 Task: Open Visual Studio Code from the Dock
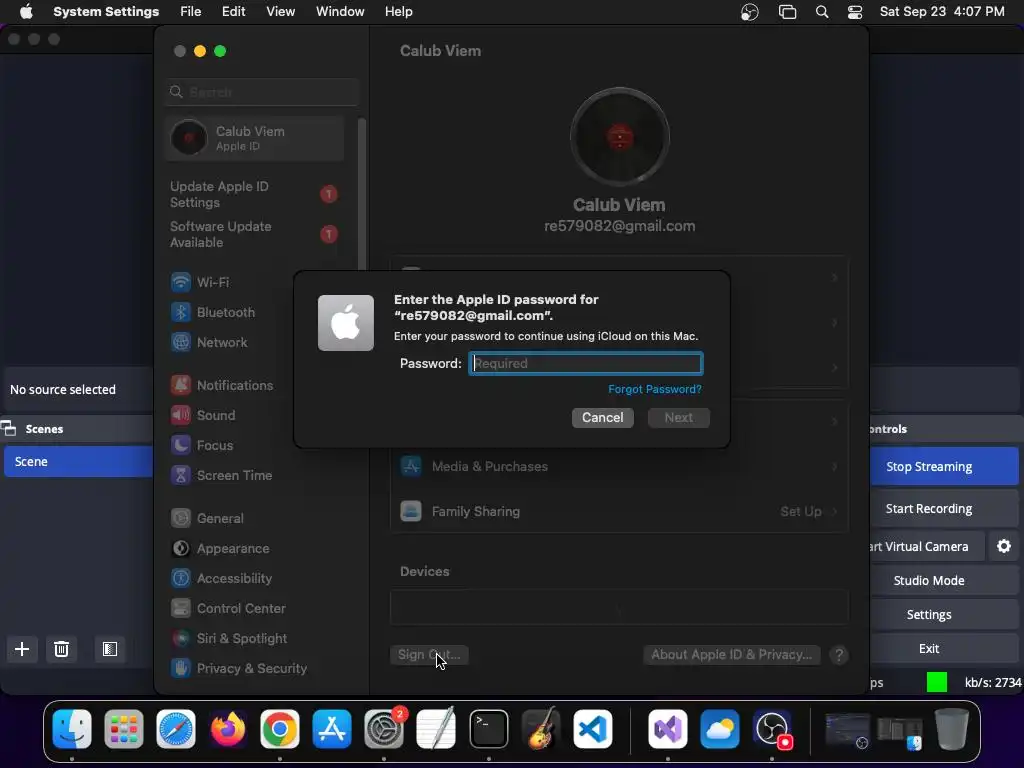click(592, 729)
